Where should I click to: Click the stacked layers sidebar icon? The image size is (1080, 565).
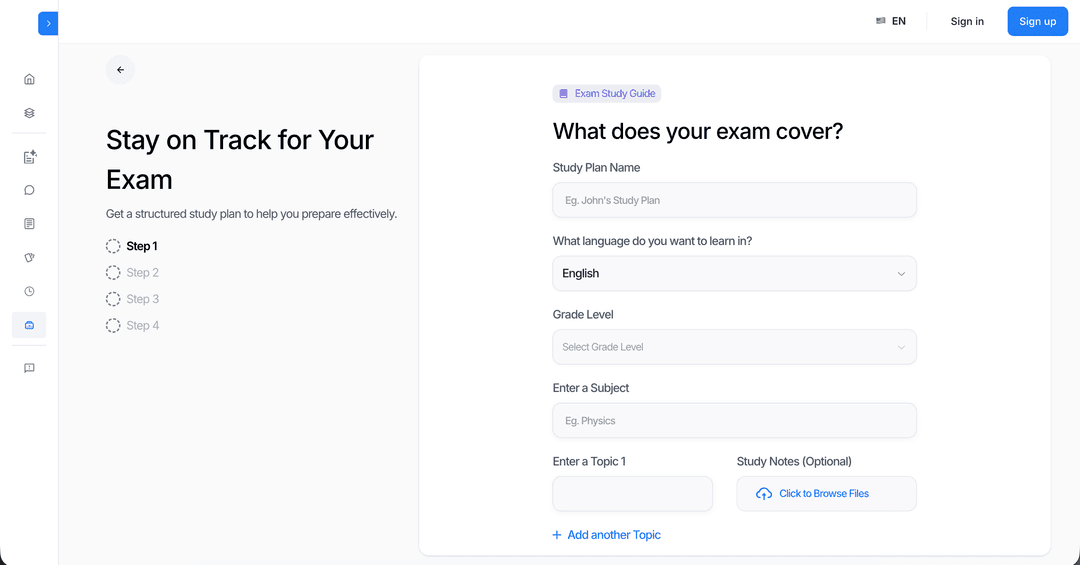[x=29, y=113]
